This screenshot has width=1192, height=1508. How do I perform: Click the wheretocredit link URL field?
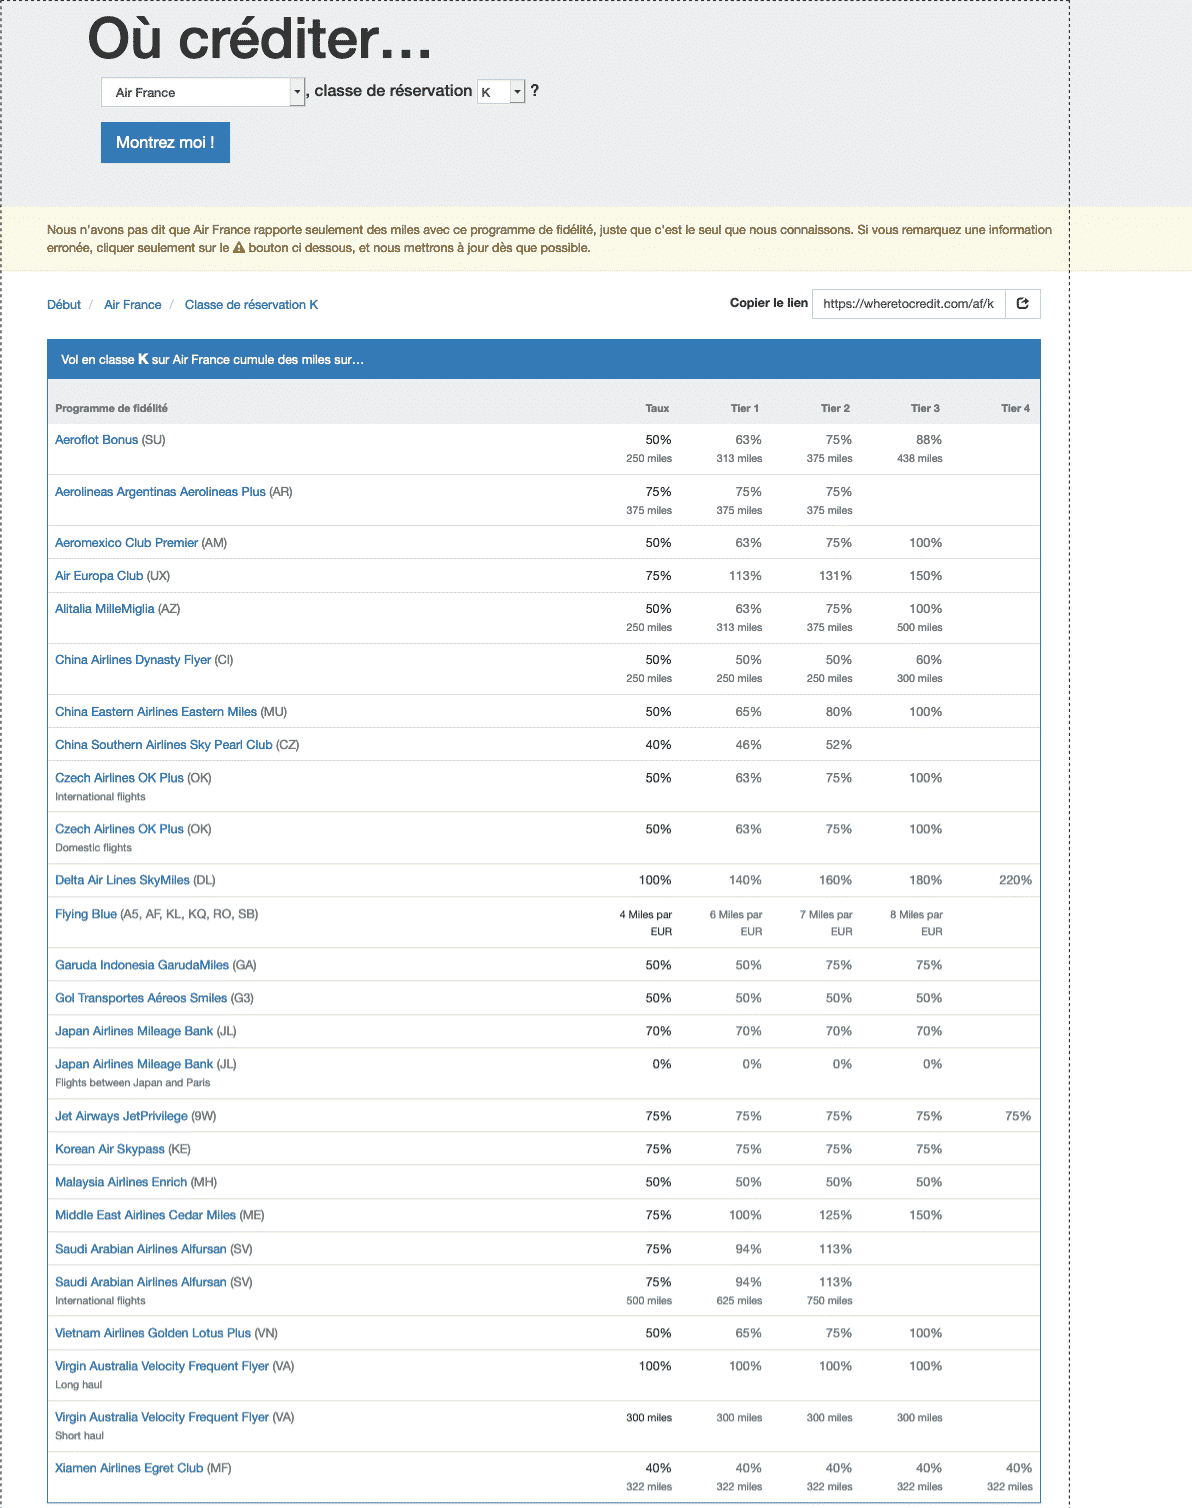tap(908, 304)
